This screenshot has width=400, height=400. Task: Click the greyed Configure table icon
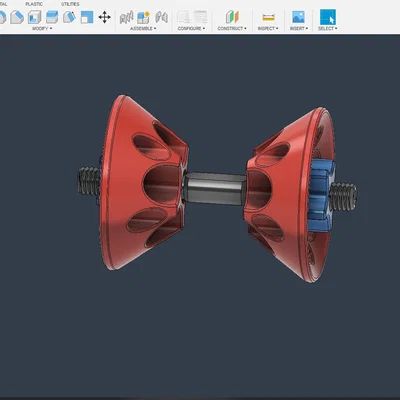click(x=201, y=17)
